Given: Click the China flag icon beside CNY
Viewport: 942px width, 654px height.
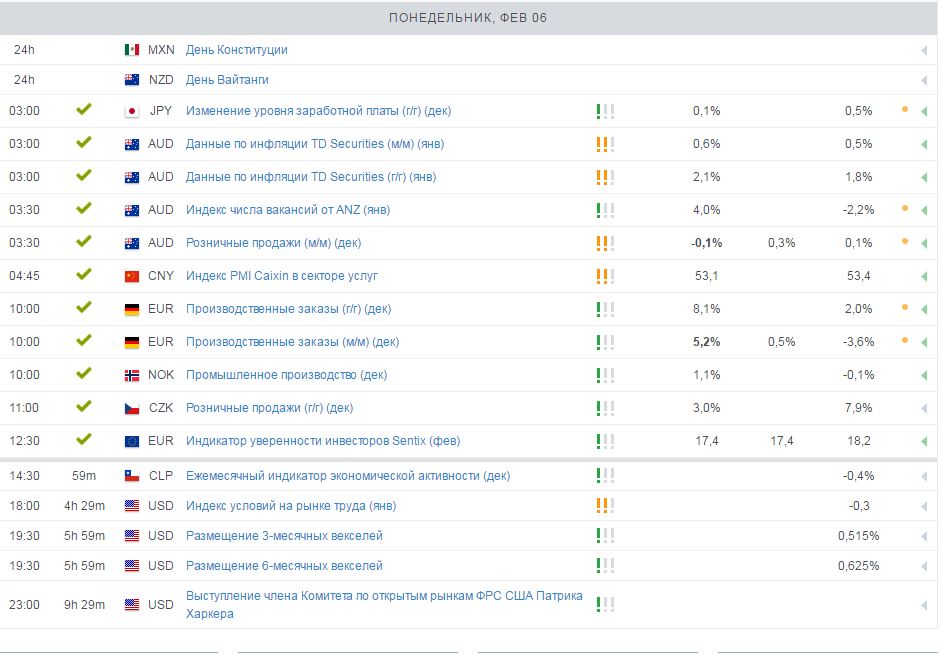Looking at the screenshot, I should [x=132, y=276].
